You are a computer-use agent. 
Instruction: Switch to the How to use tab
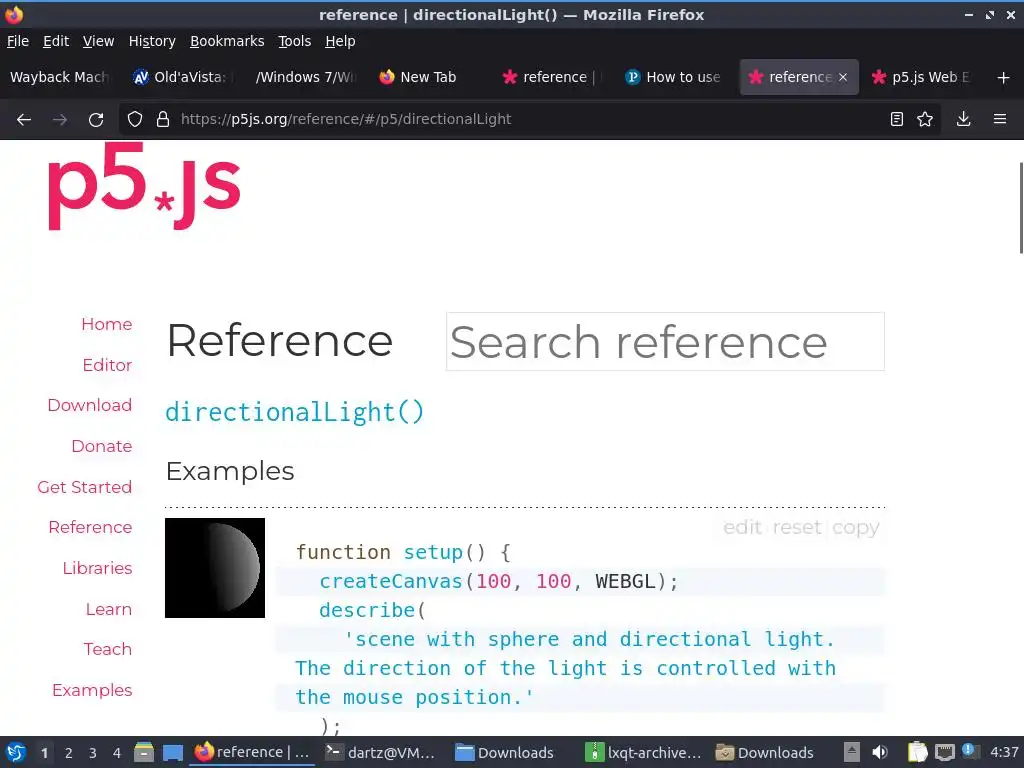[x=673, y=77]
